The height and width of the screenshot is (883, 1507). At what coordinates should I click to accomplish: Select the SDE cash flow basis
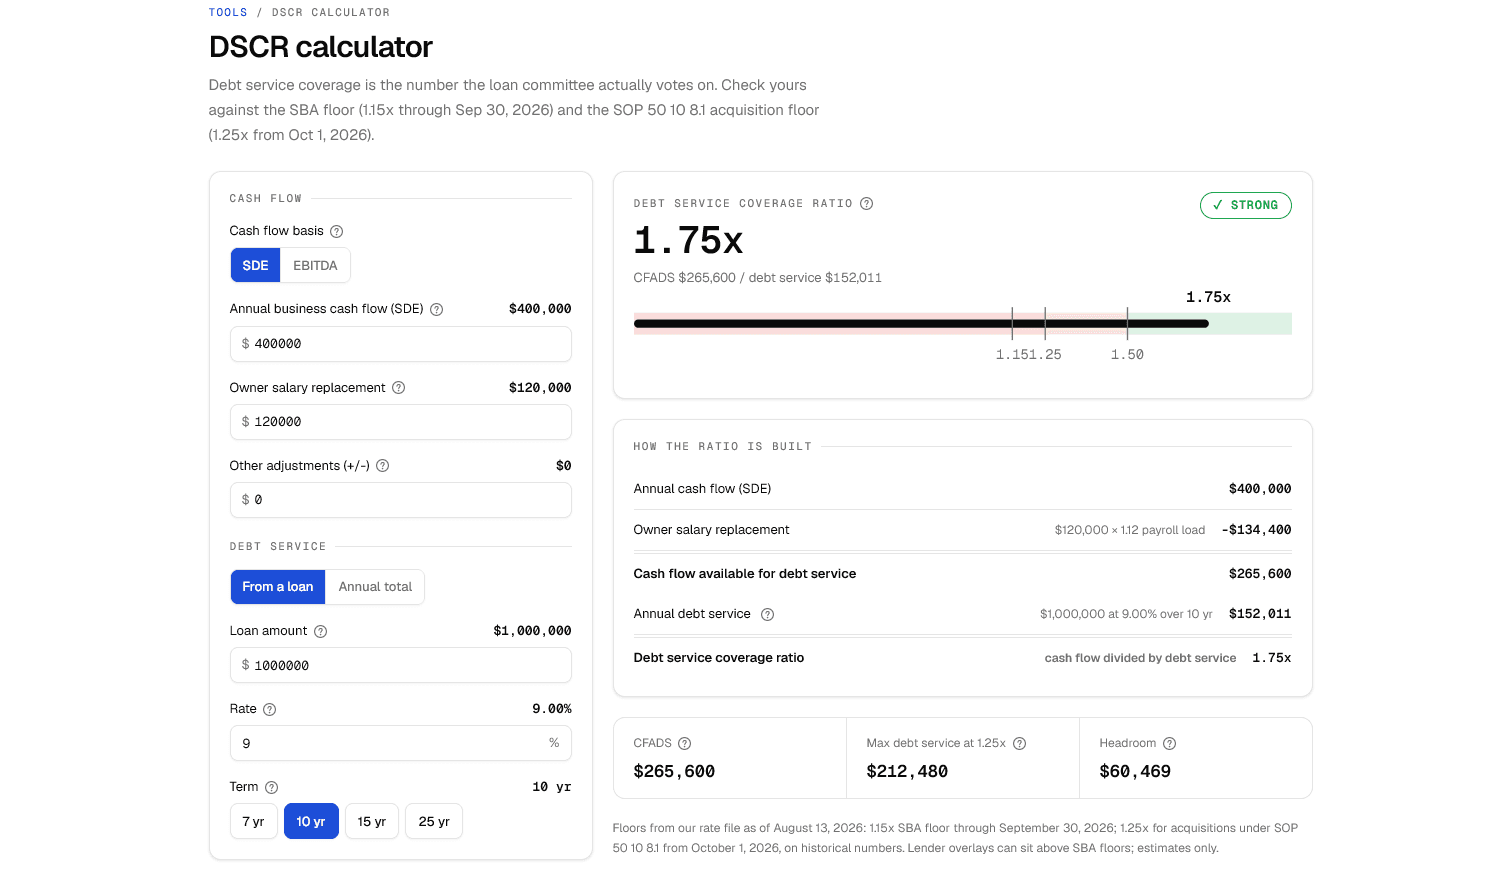point(256,265)
